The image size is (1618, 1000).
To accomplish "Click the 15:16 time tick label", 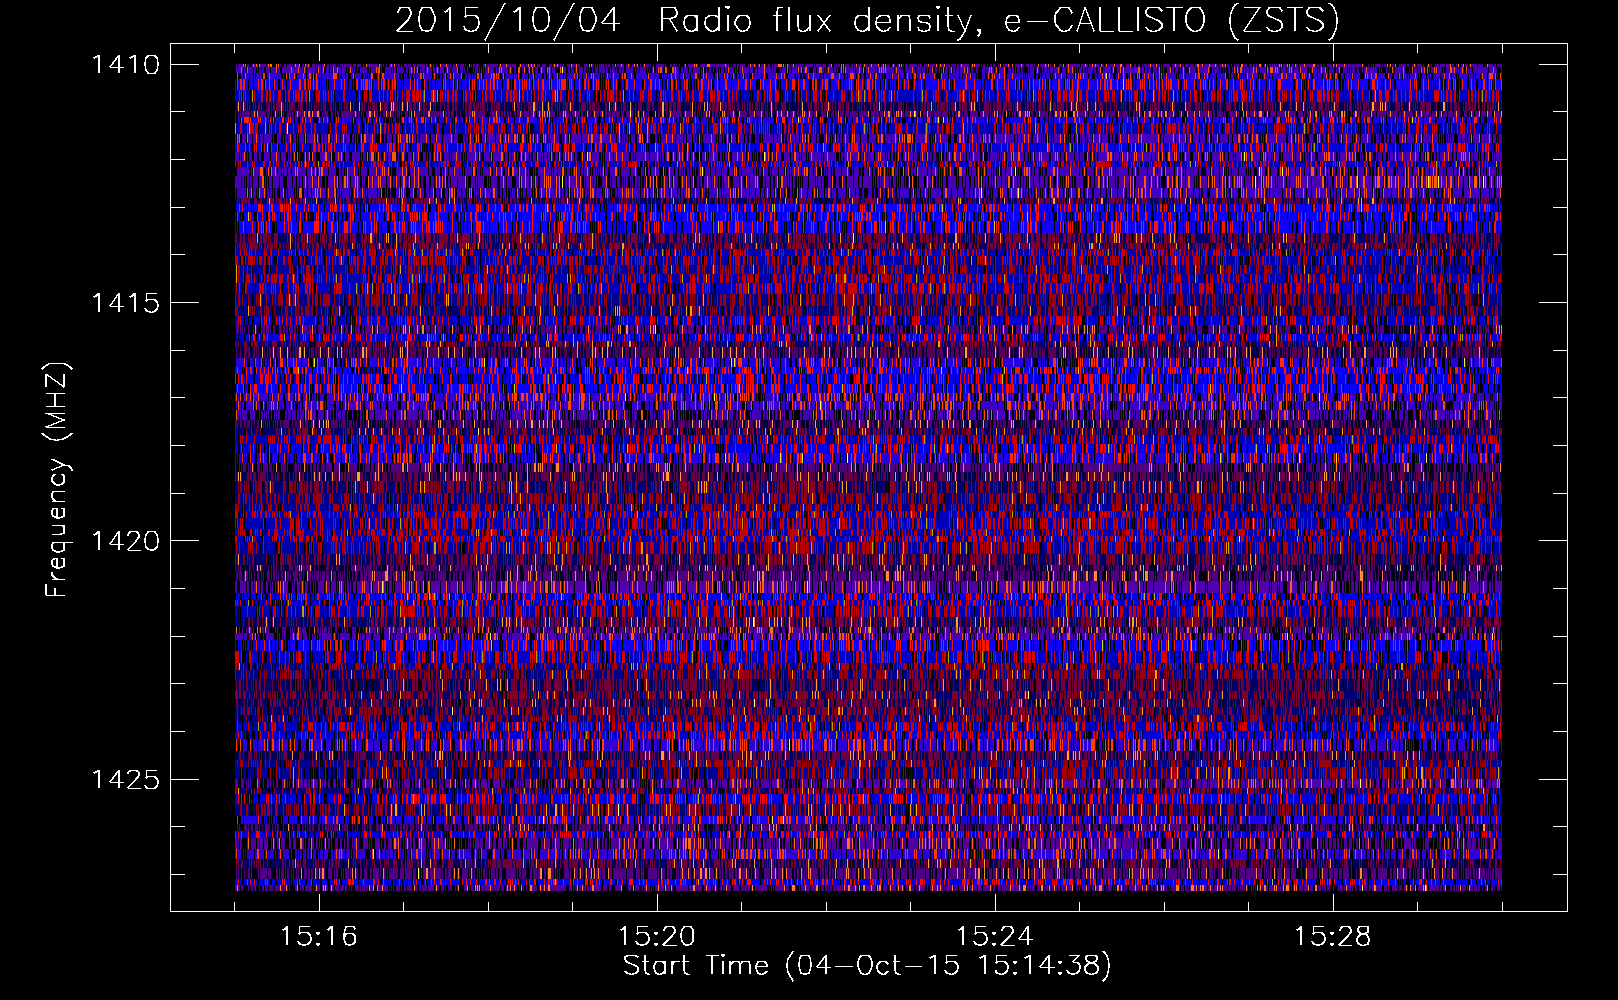I will pyautogui.click(x=319, y=937).
